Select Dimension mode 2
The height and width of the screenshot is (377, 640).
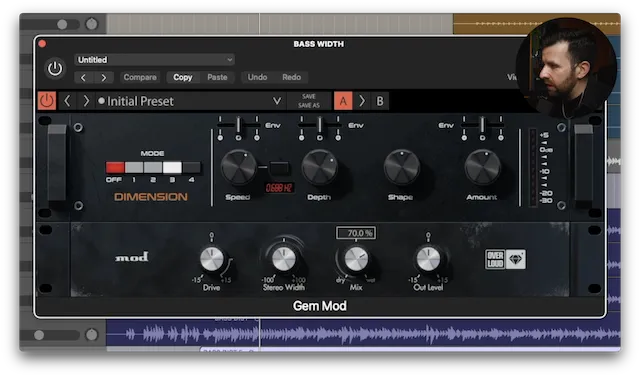[153, 167]
